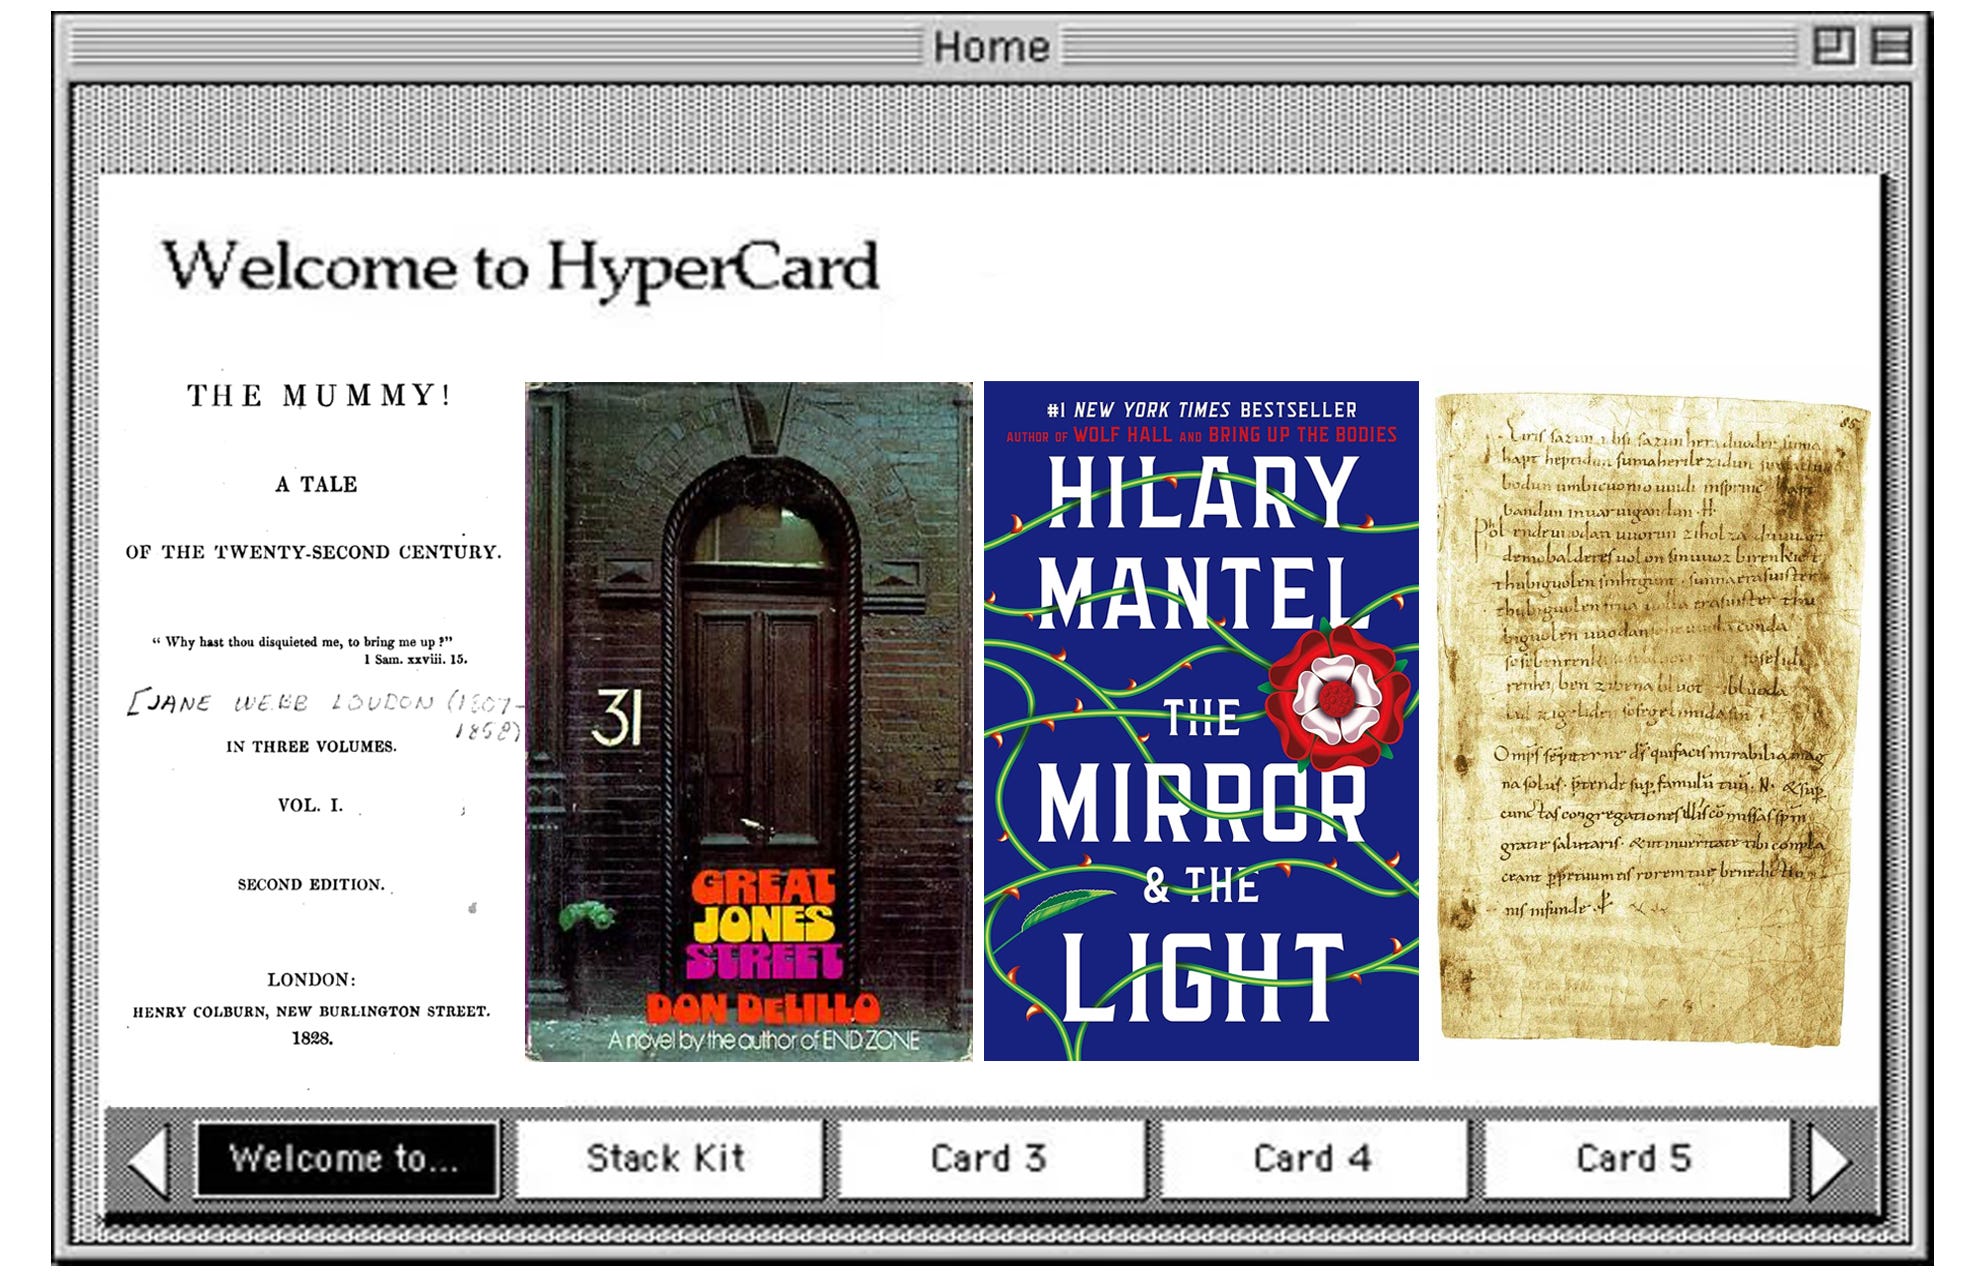Image resolution: width=1981 pixels, height=1287 pixels.
Task: Click the "Welcome to HyperCard" heading
Action: [x=520, y=268]
